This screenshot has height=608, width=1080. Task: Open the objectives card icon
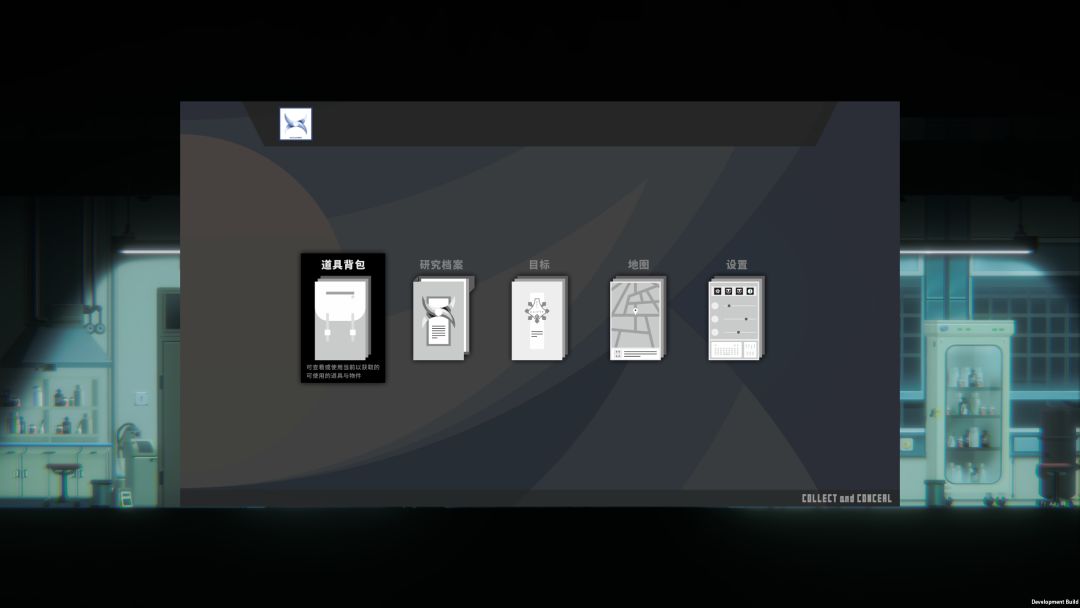(x=538, y=319)
